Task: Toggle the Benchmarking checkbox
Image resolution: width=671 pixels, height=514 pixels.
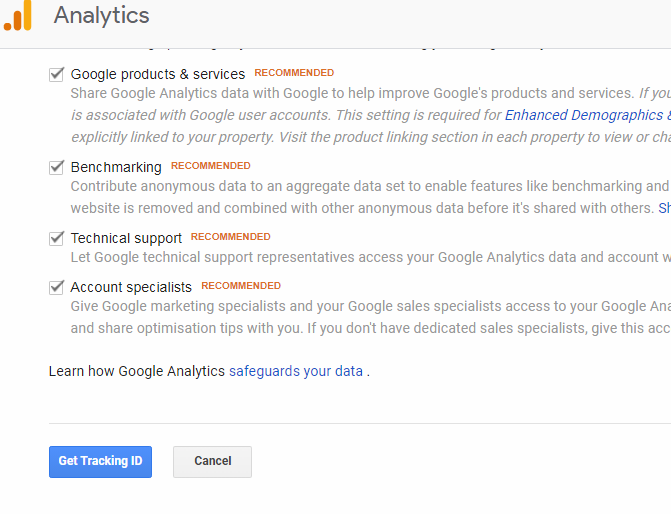Action: [56, 167]
